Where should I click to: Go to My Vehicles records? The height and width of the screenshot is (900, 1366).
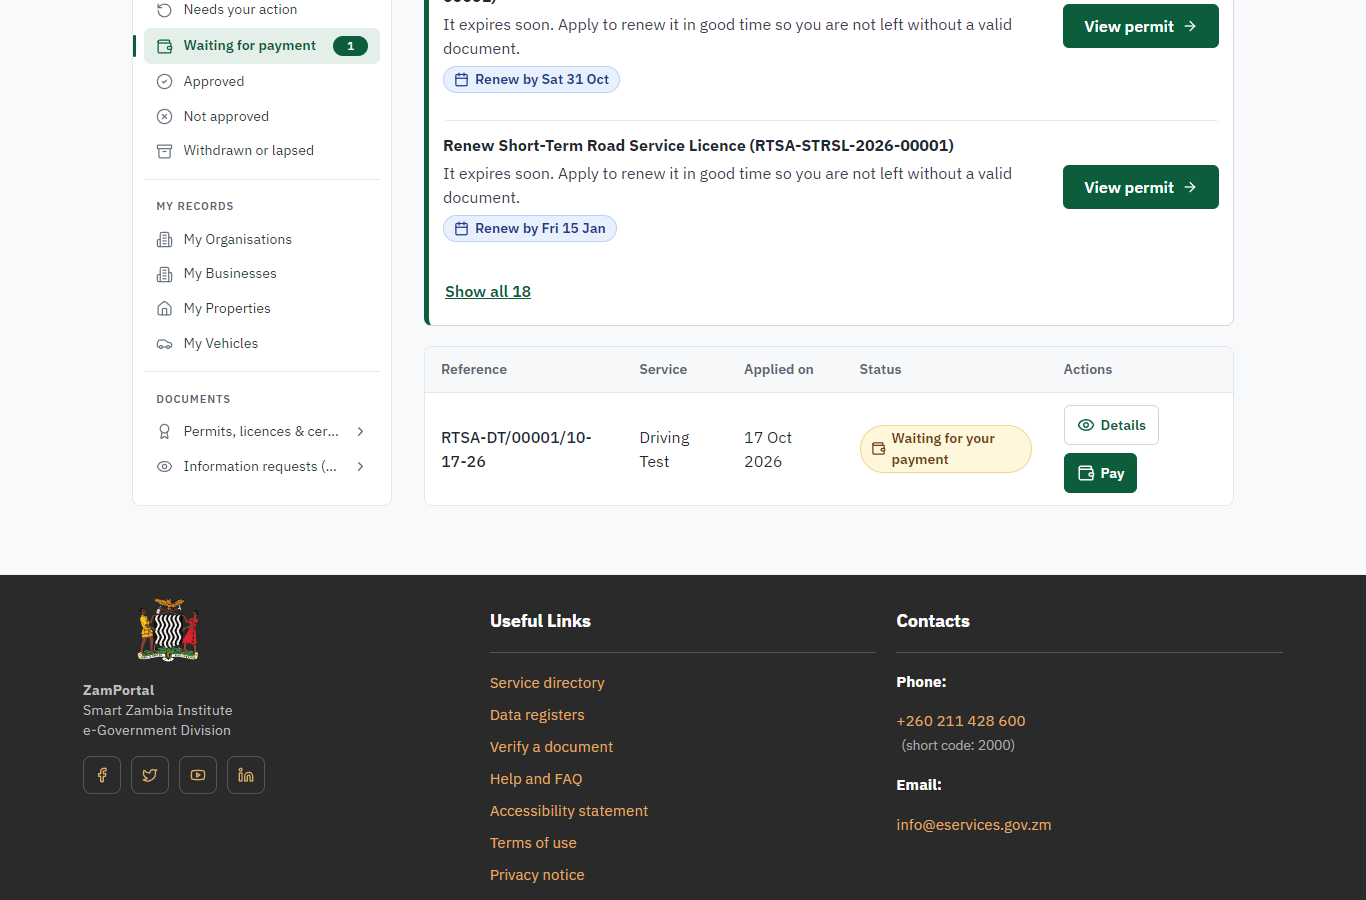(262, 344)
